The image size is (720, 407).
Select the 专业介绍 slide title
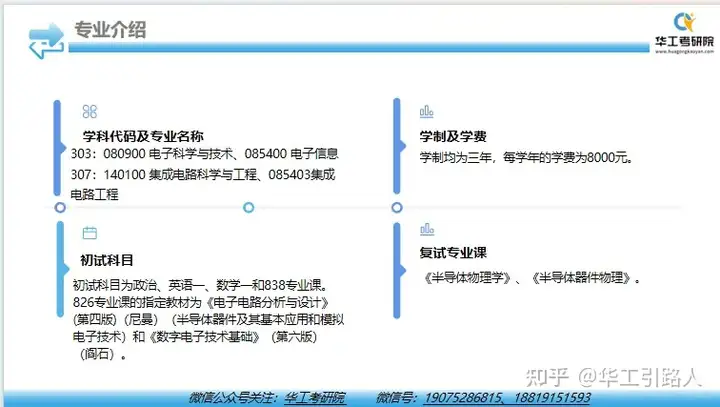(x=110, y=30)
